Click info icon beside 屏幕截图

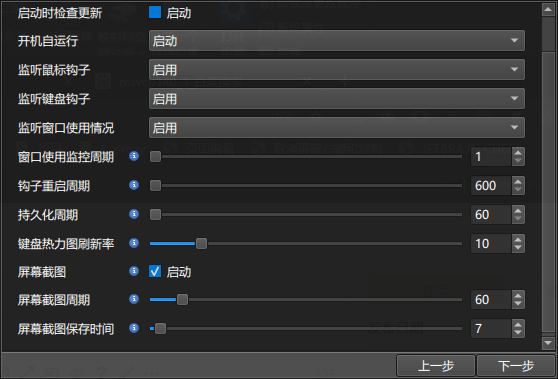134,271
